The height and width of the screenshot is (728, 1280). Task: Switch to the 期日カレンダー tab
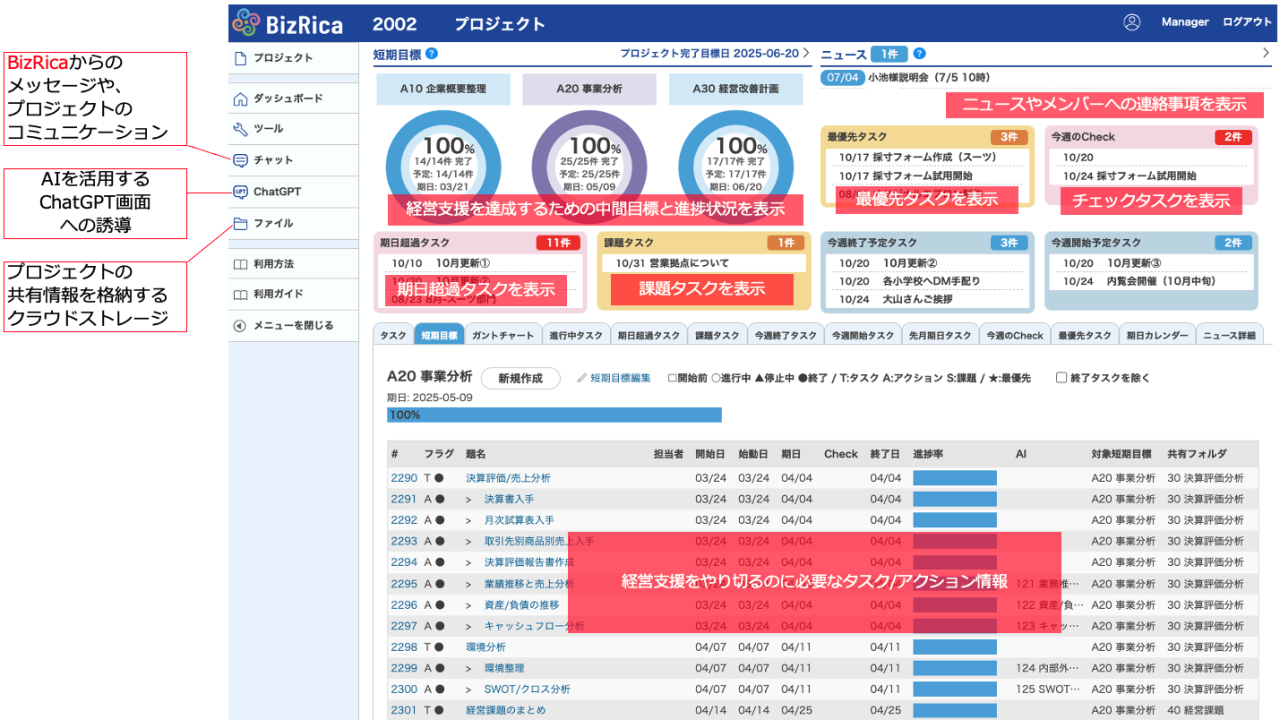click(x=1155, y=336)
